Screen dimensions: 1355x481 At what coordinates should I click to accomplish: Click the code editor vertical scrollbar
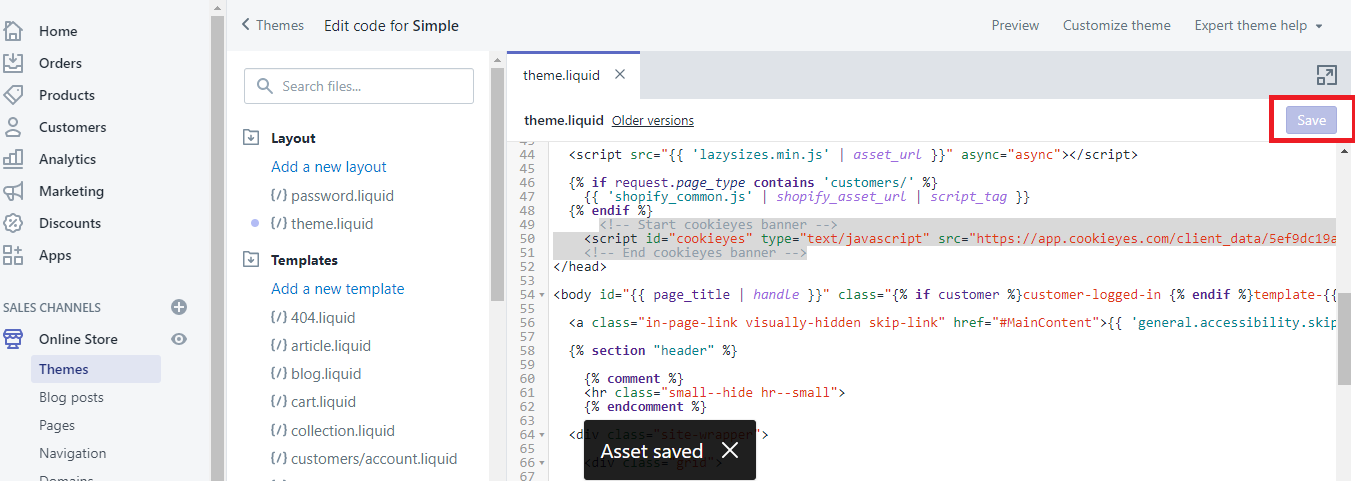pyautogui.click(x=1345, y=340)
